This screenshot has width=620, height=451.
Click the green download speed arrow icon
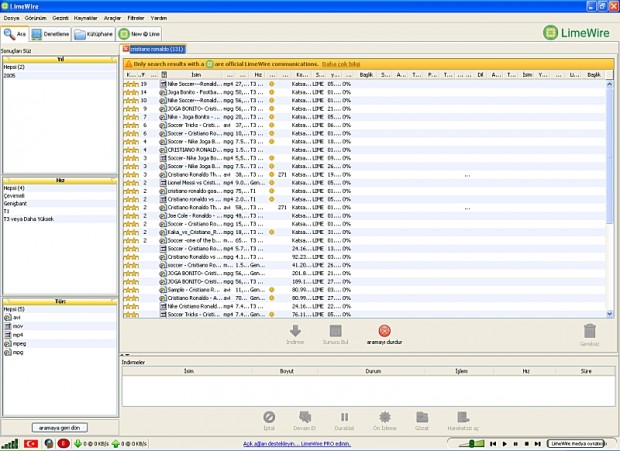(x=78, y=444)
